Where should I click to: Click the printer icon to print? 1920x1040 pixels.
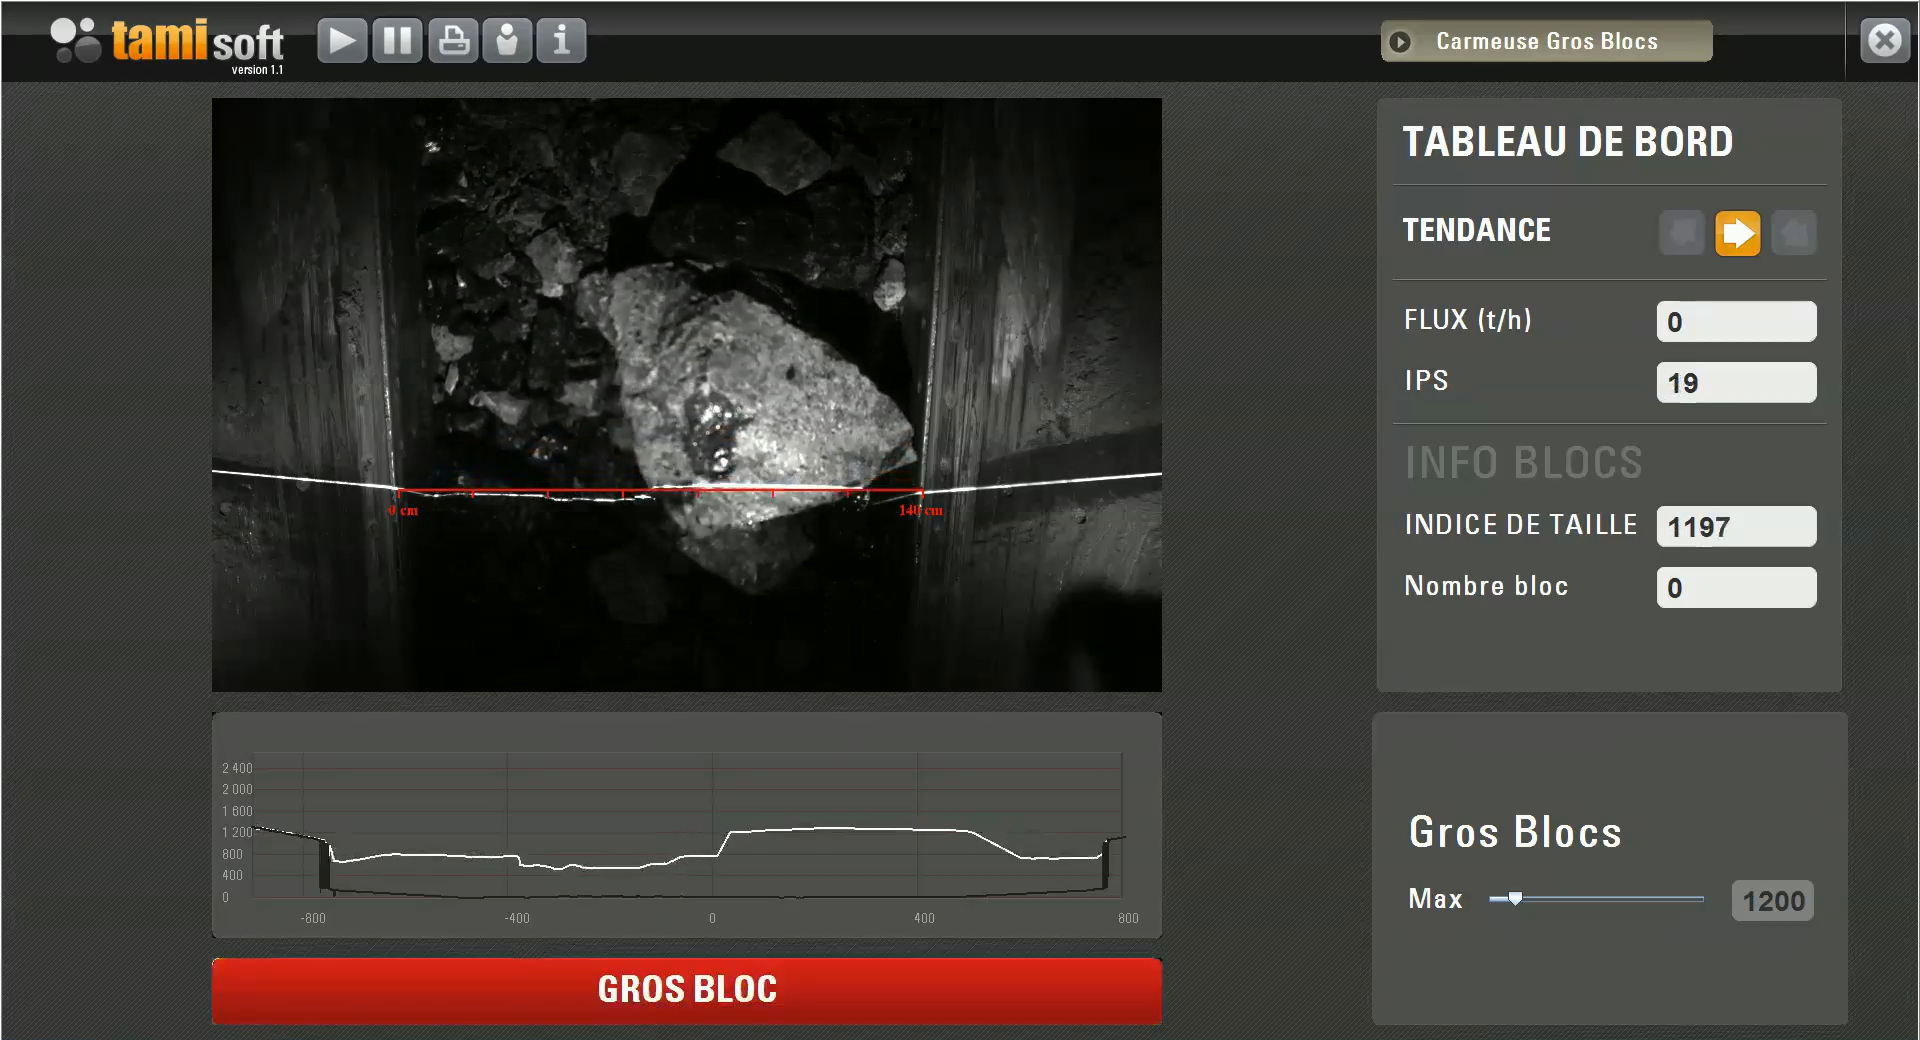[453, 41]
